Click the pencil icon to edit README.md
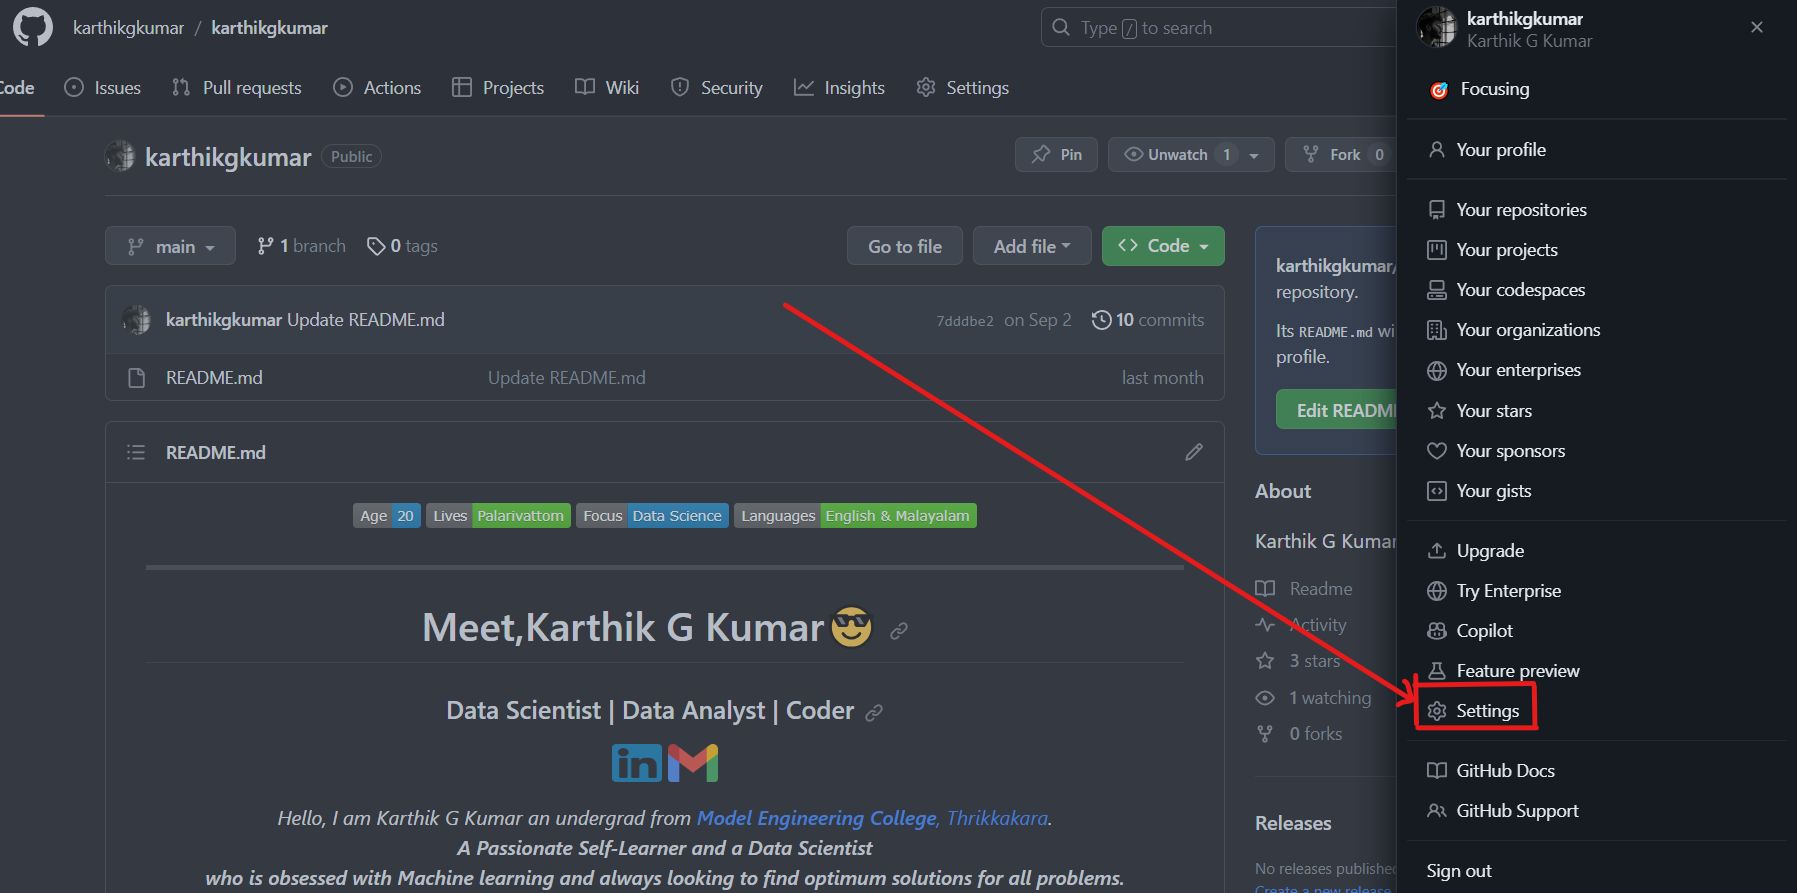1797x893 pixels. pos(1193,452)
